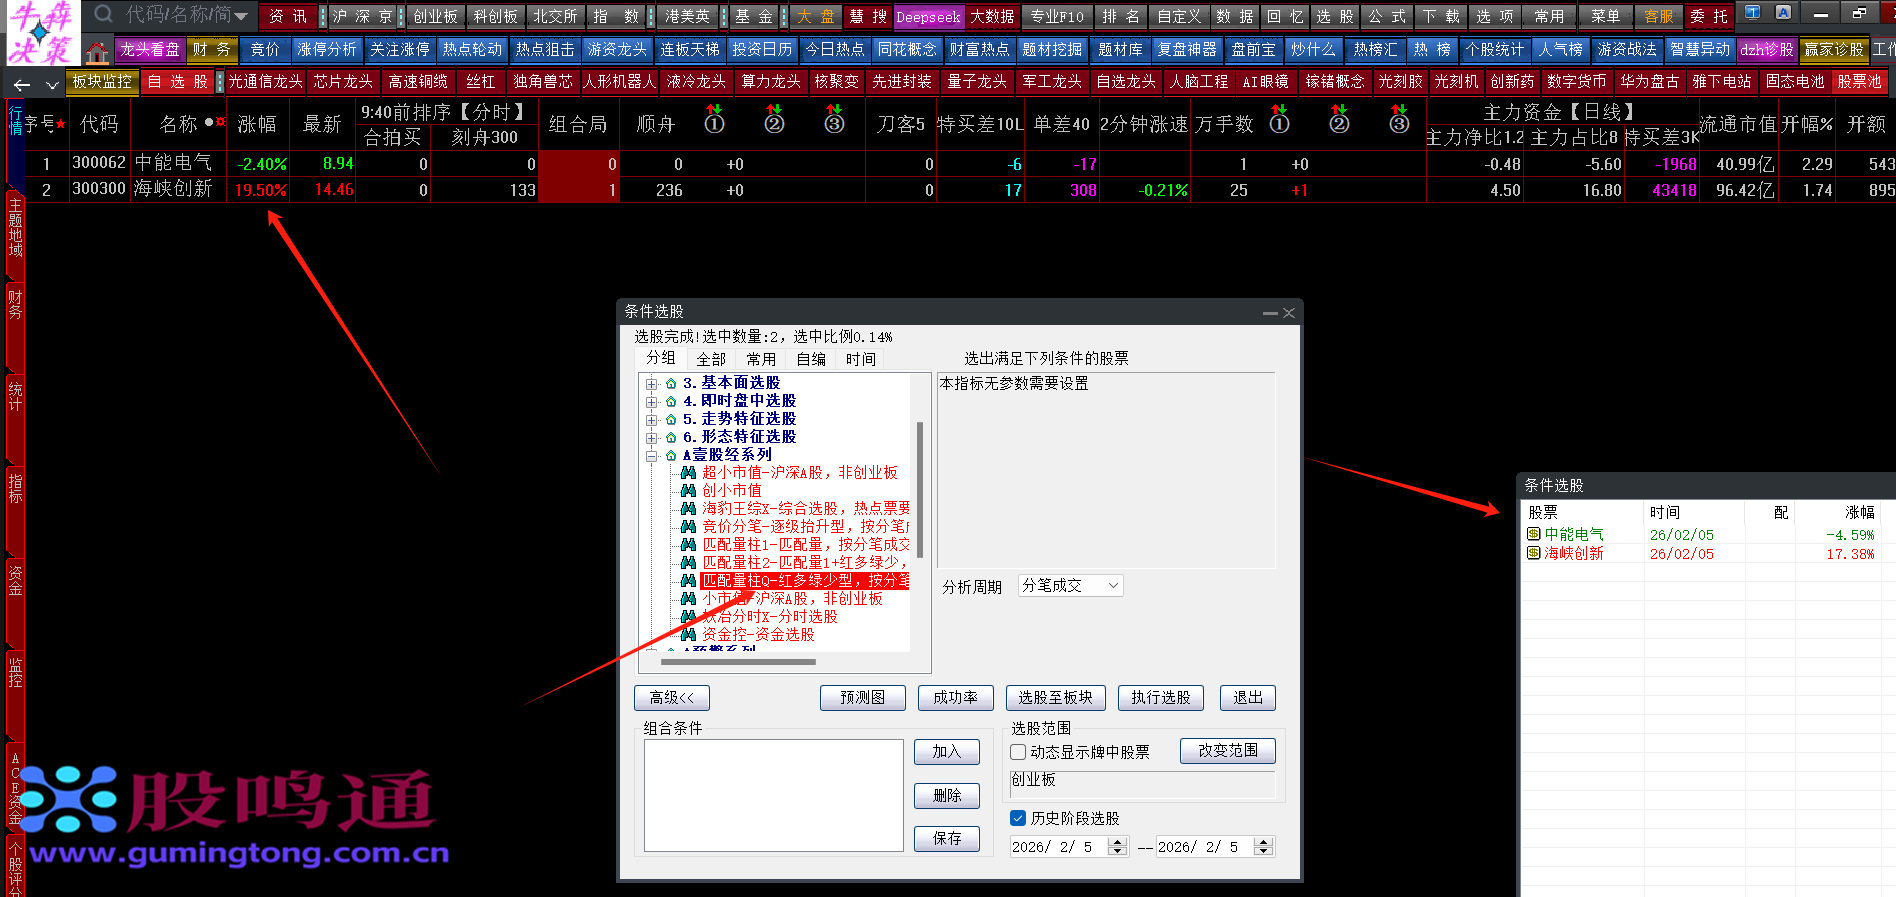Click start date stepper arrows
The width and height of the screenshot is (1896, 897).
(x=1118, y=847)
